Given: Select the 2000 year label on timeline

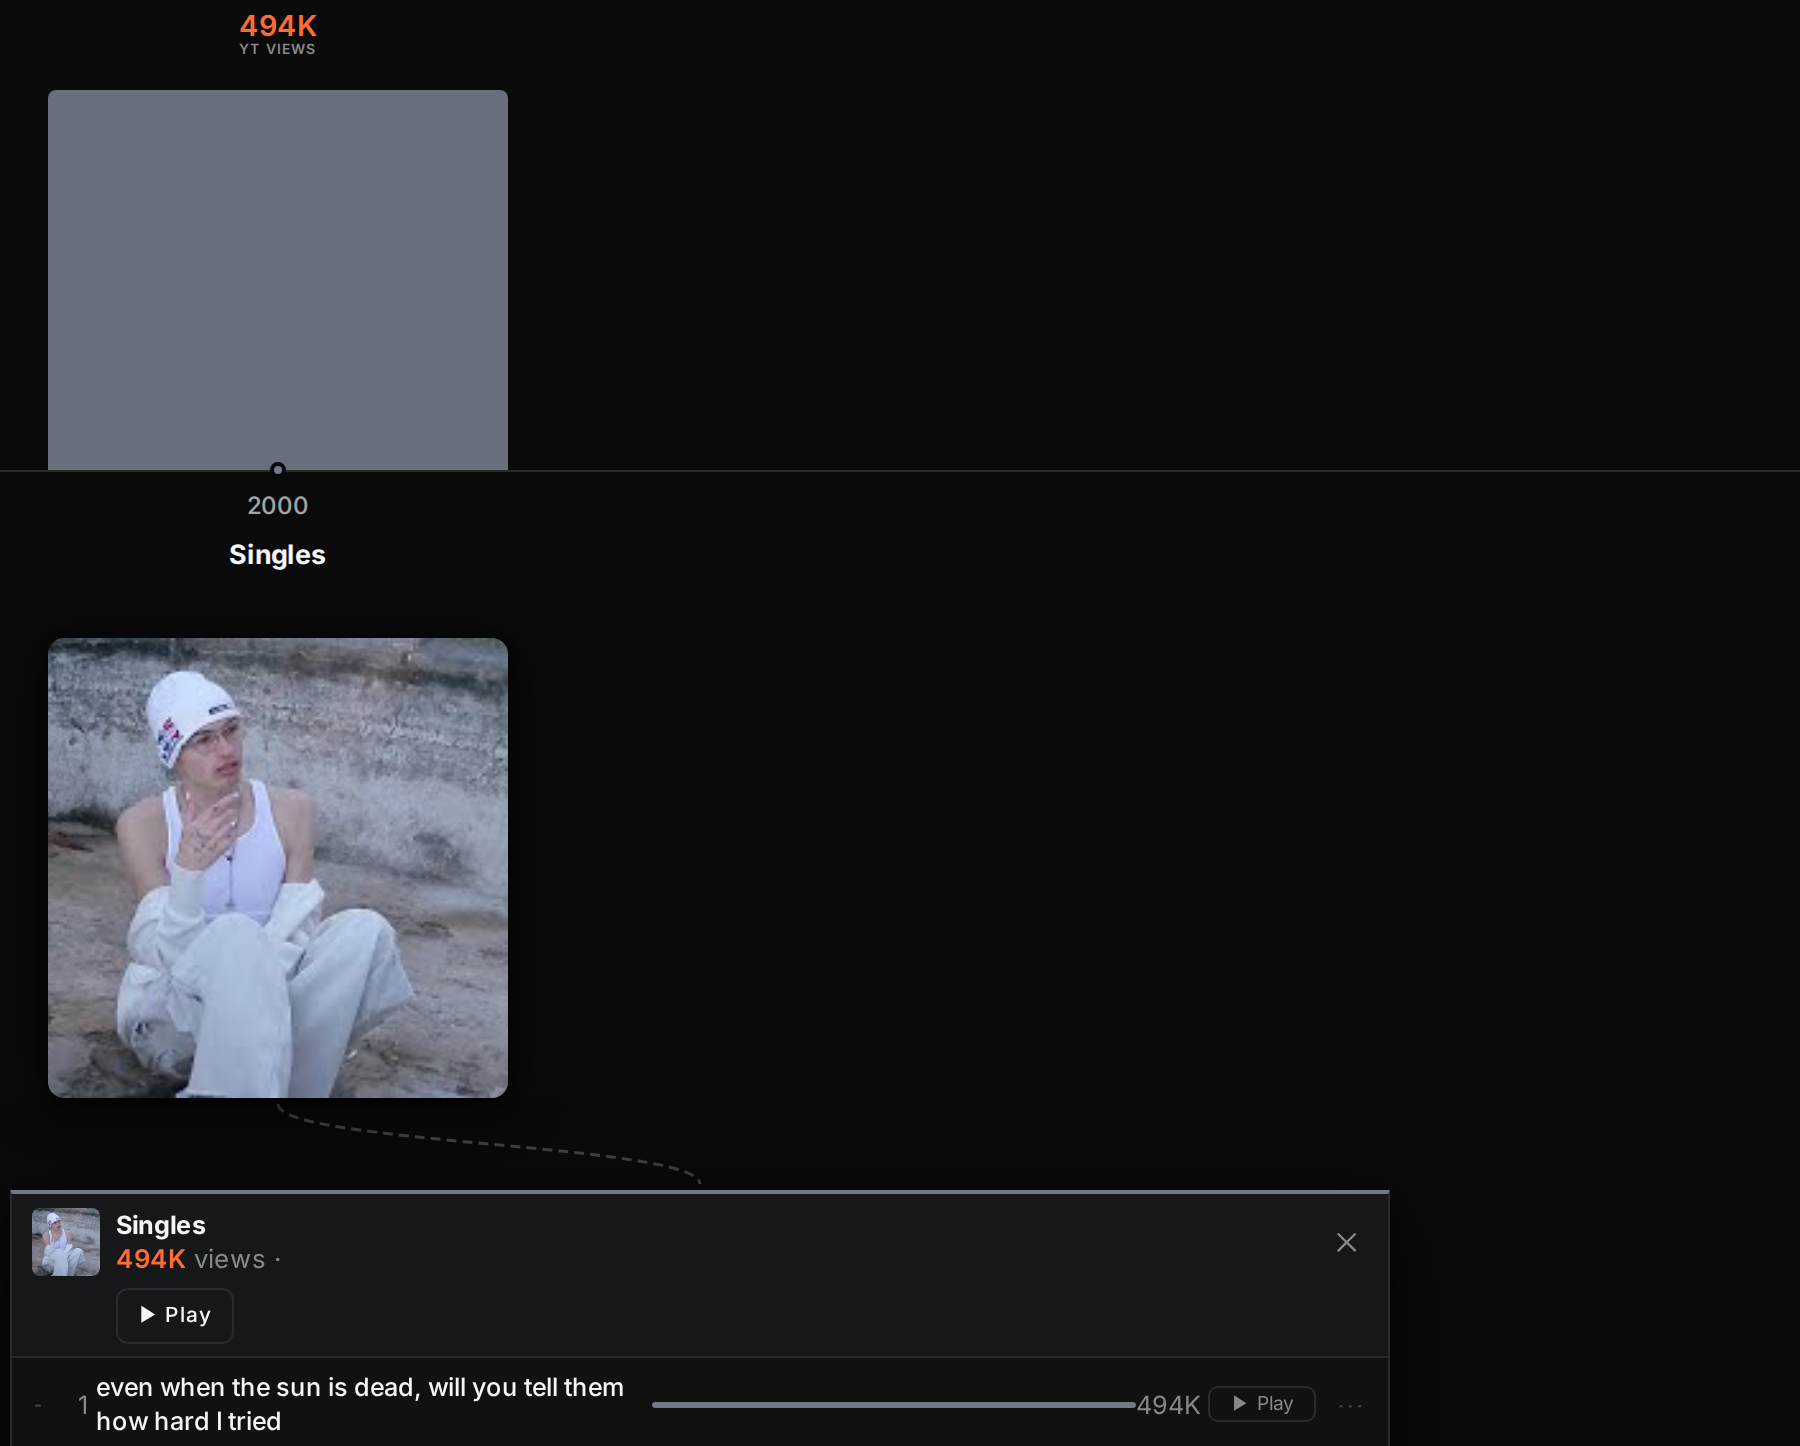Looking at the screenshot, I should point(278,506).
